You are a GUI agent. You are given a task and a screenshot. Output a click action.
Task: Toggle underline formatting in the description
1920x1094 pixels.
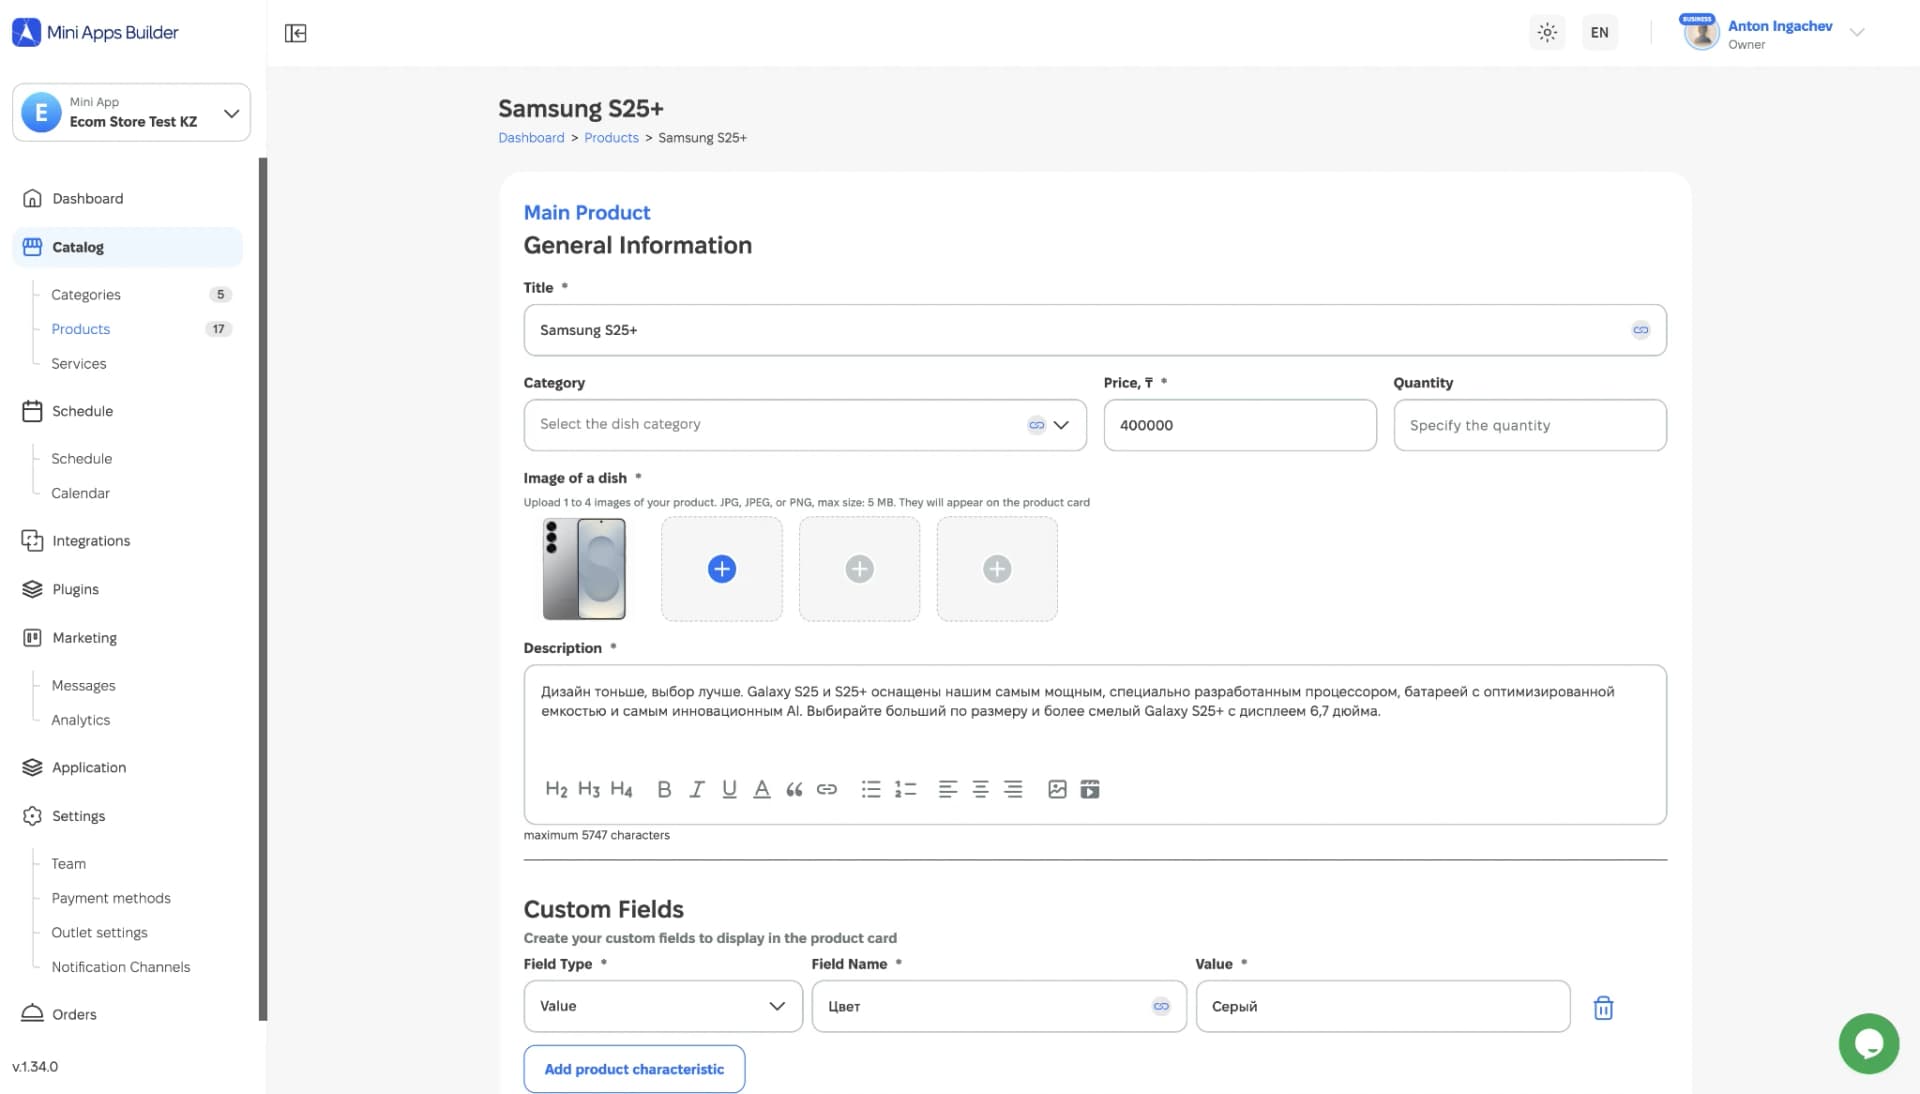(x=729, y=789)
